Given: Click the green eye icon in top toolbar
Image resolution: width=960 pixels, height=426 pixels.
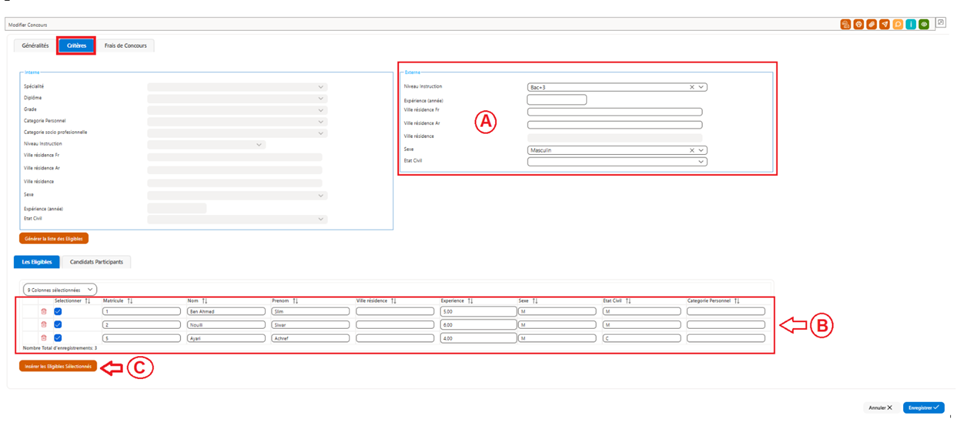Looking at the screenshot, I should click(x=924, y=24).
